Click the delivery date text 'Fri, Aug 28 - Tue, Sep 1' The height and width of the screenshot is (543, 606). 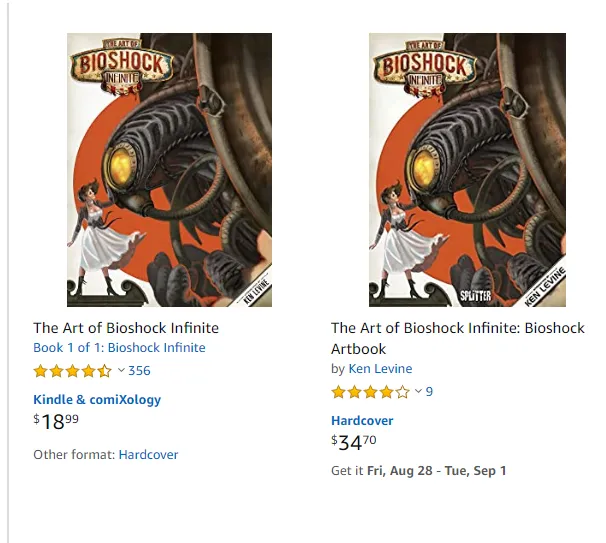coord(436,471)
